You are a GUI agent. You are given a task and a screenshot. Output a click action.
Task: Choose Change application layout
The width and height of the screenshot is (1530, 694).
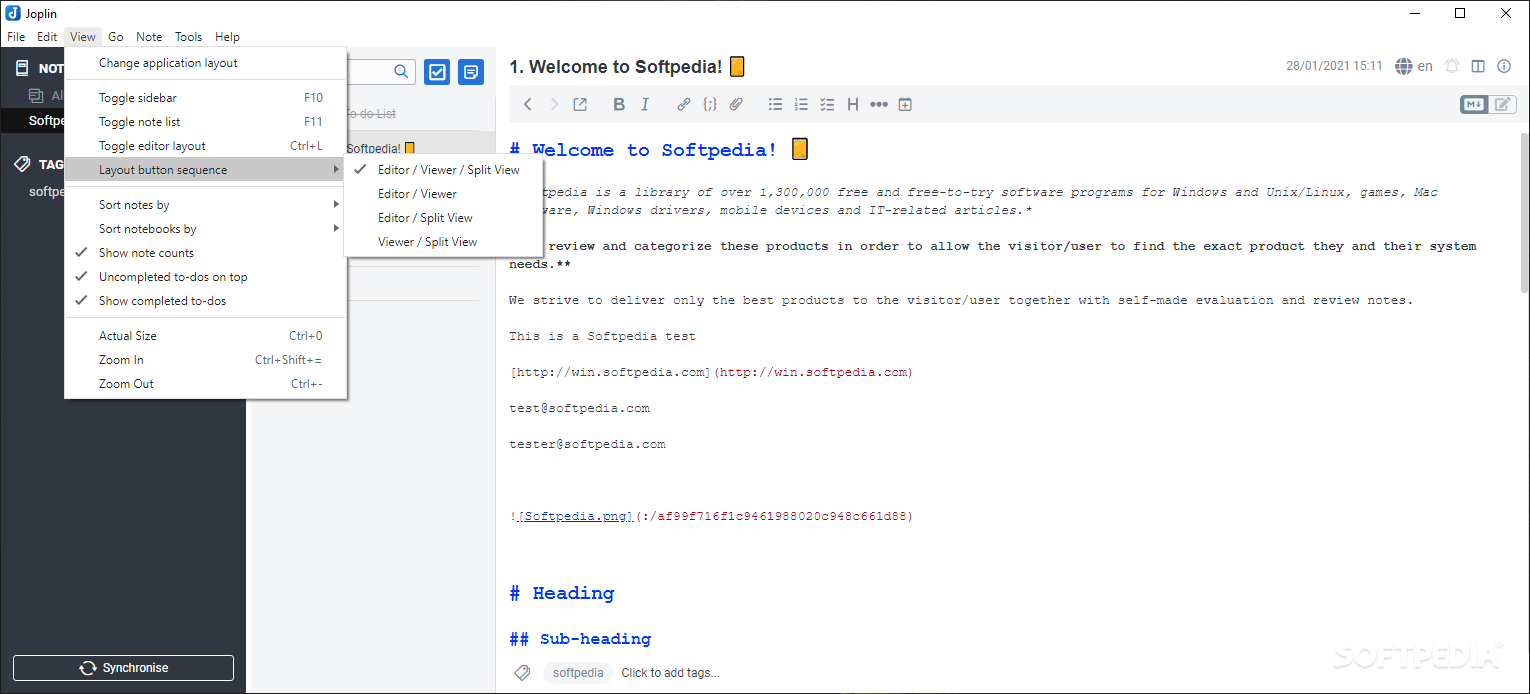click(x=206, y=63)
